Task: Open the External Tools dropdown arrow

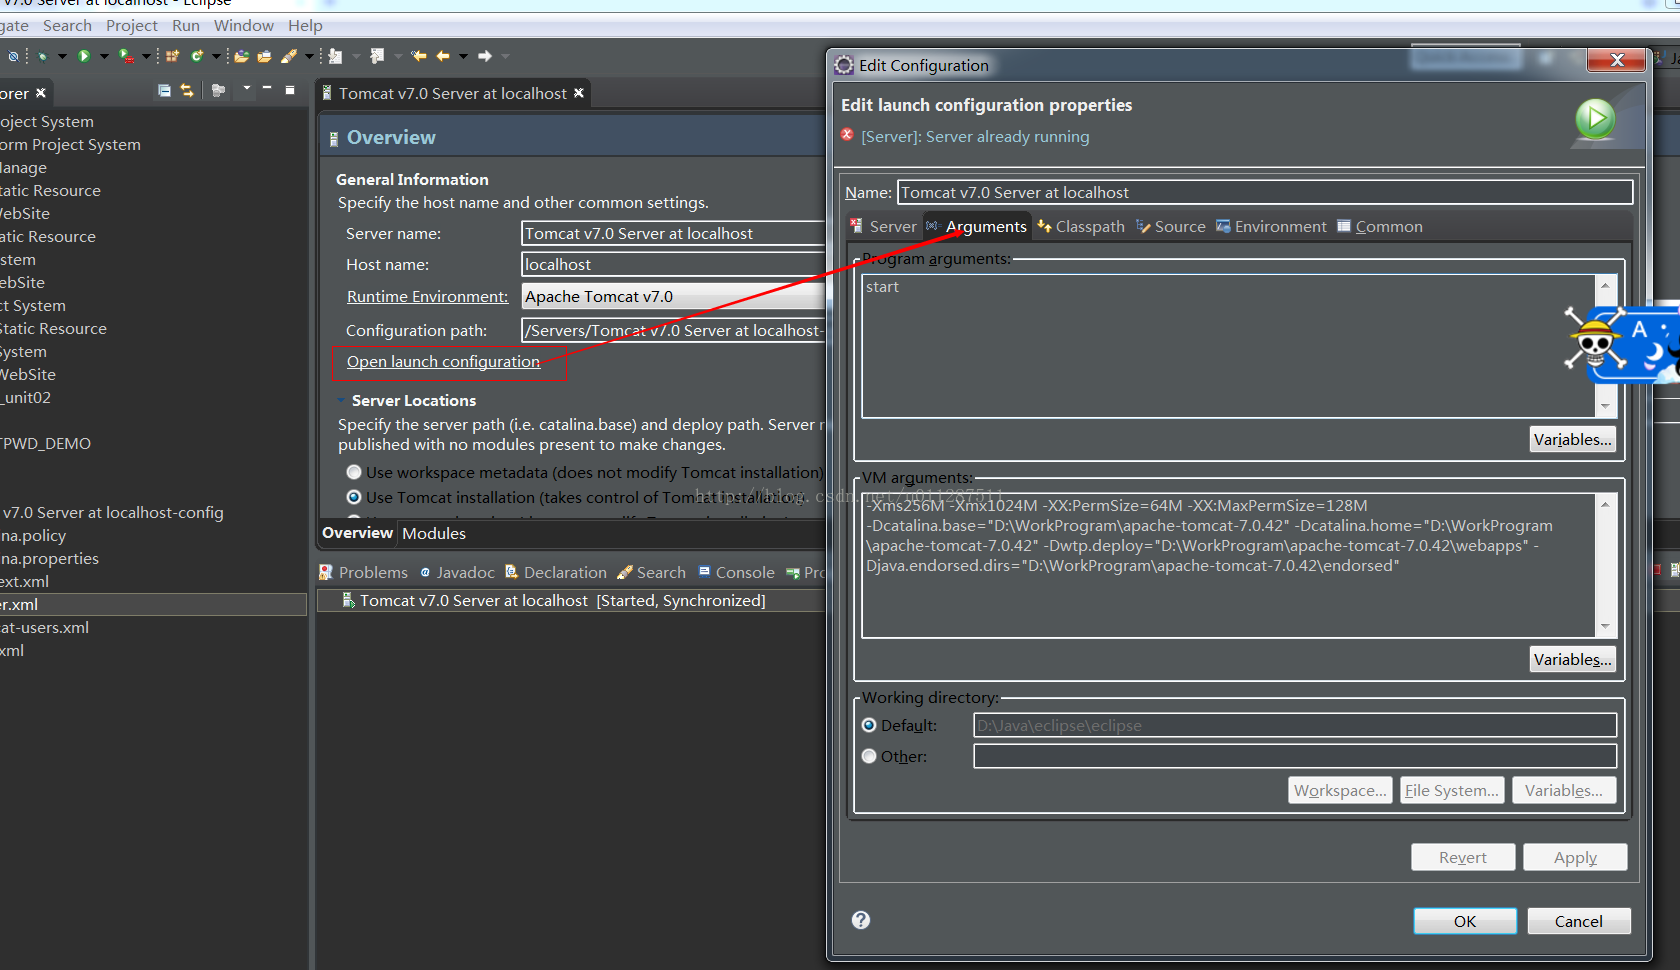Action: pos(146,56)
